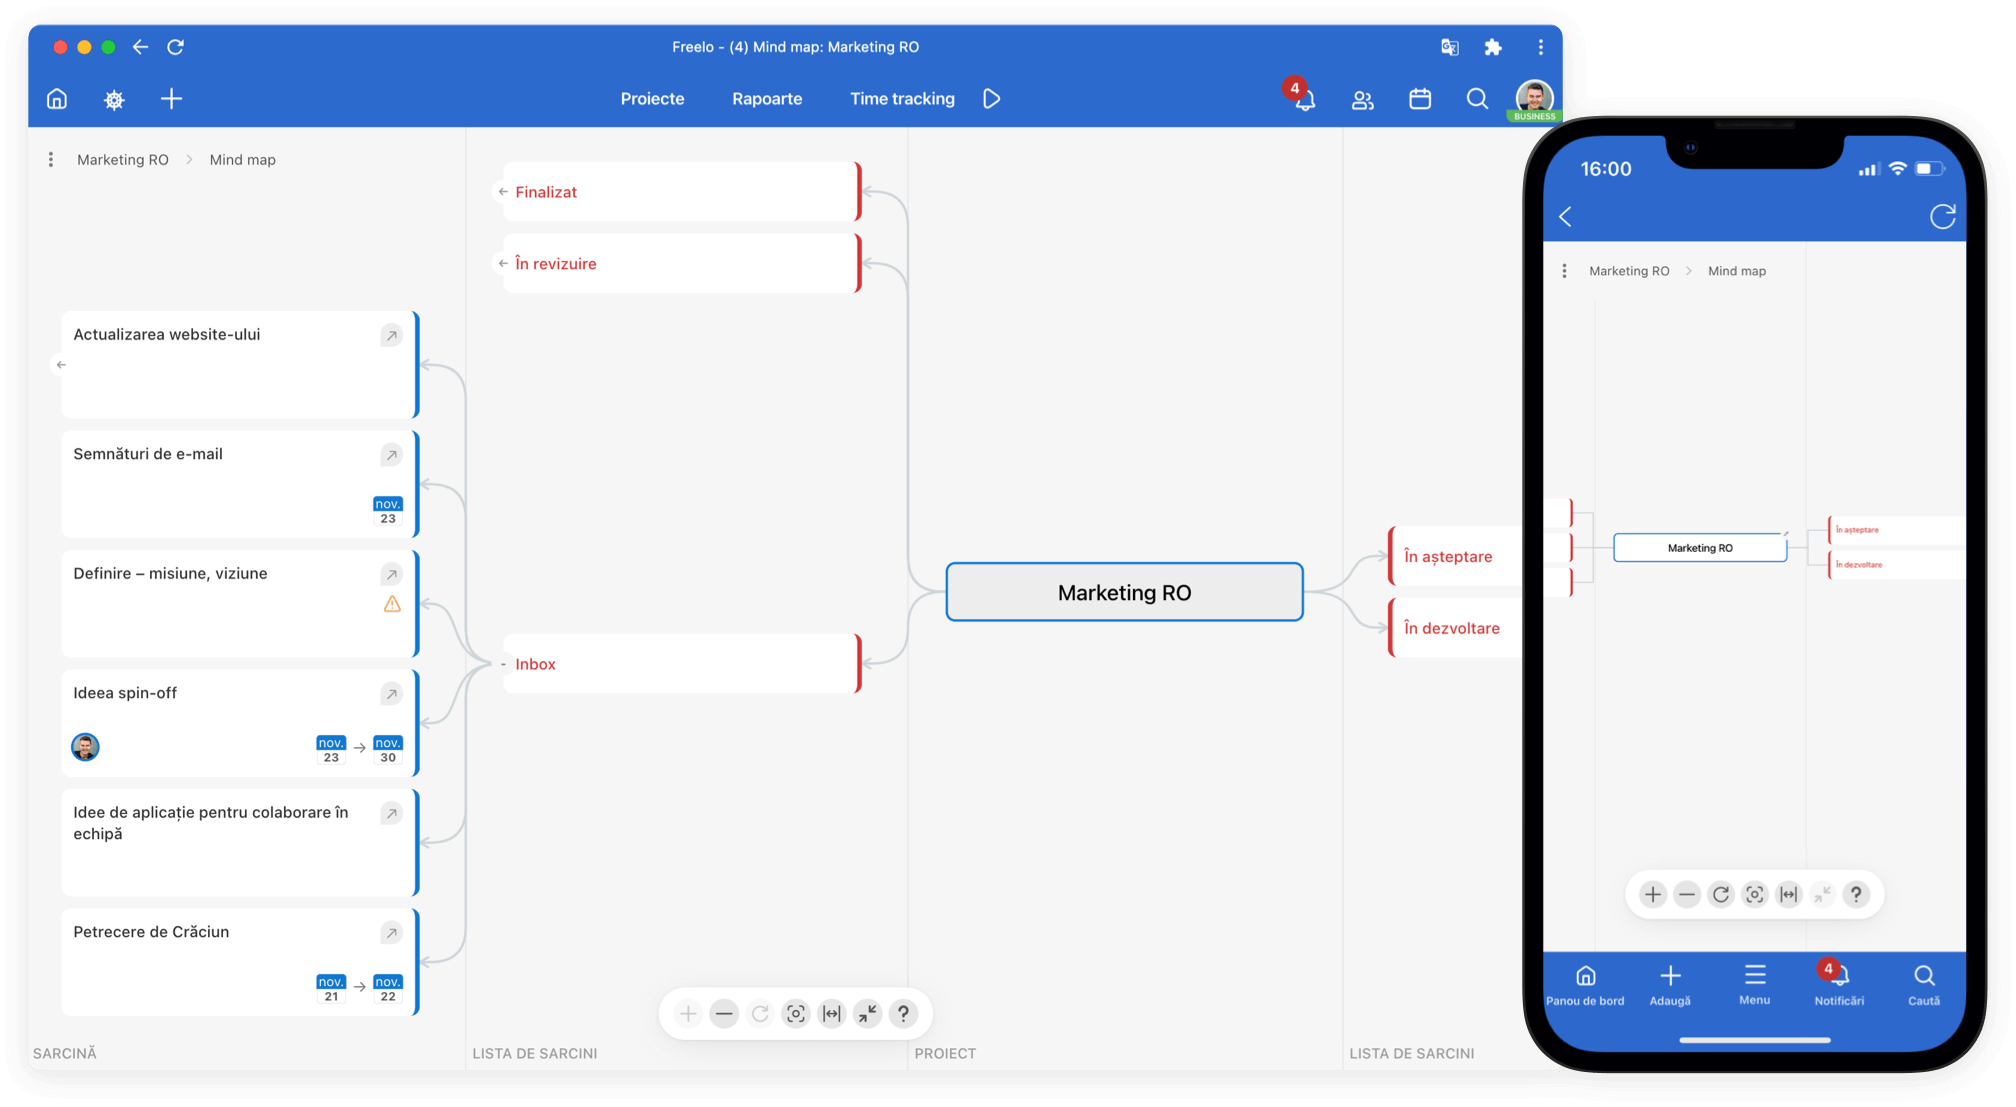Open Caută tab on phone
The width and height of the screenshot is (2016, 1107).
1924,985
